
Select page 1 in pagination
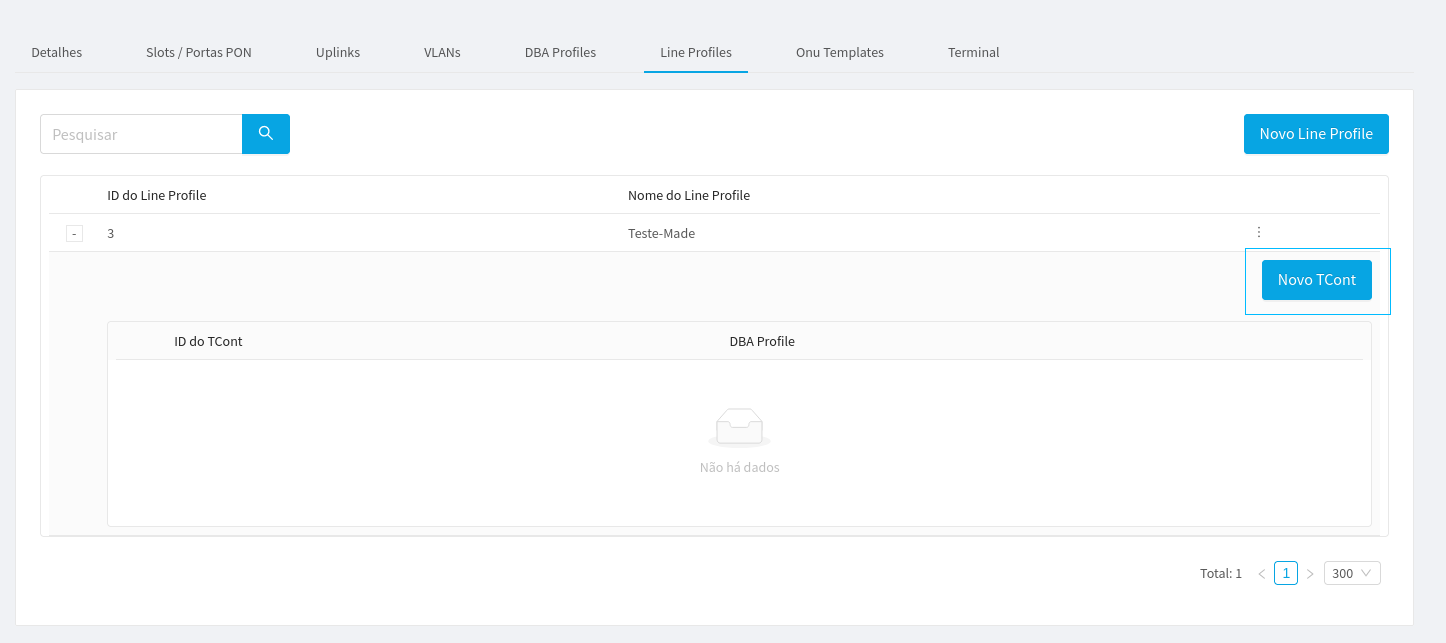[x=1285, y=573]
